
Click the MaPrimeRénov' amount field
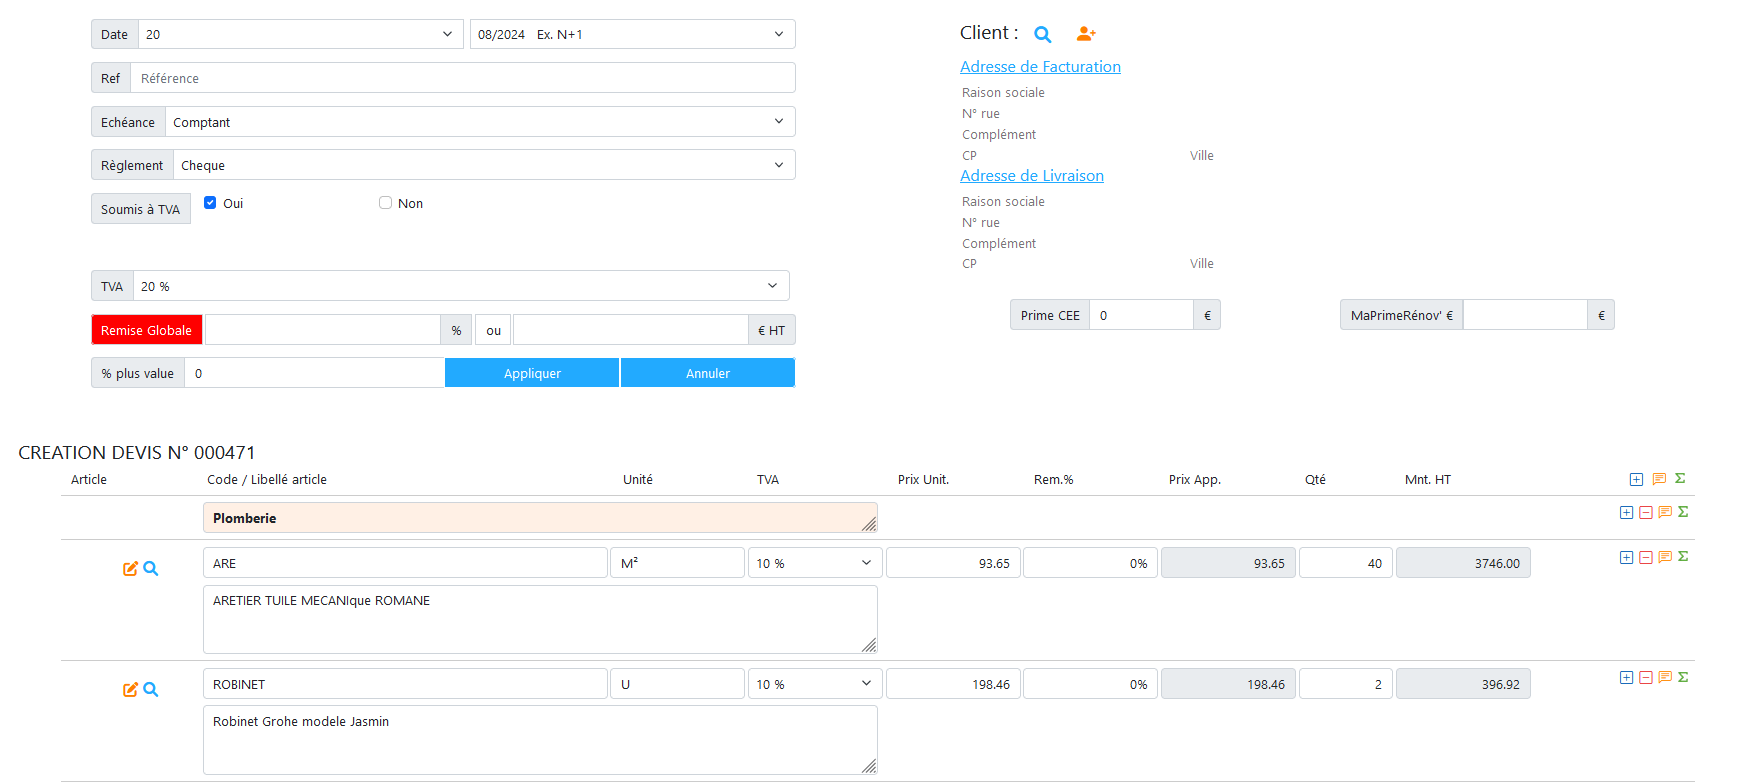click(1525, 315)
